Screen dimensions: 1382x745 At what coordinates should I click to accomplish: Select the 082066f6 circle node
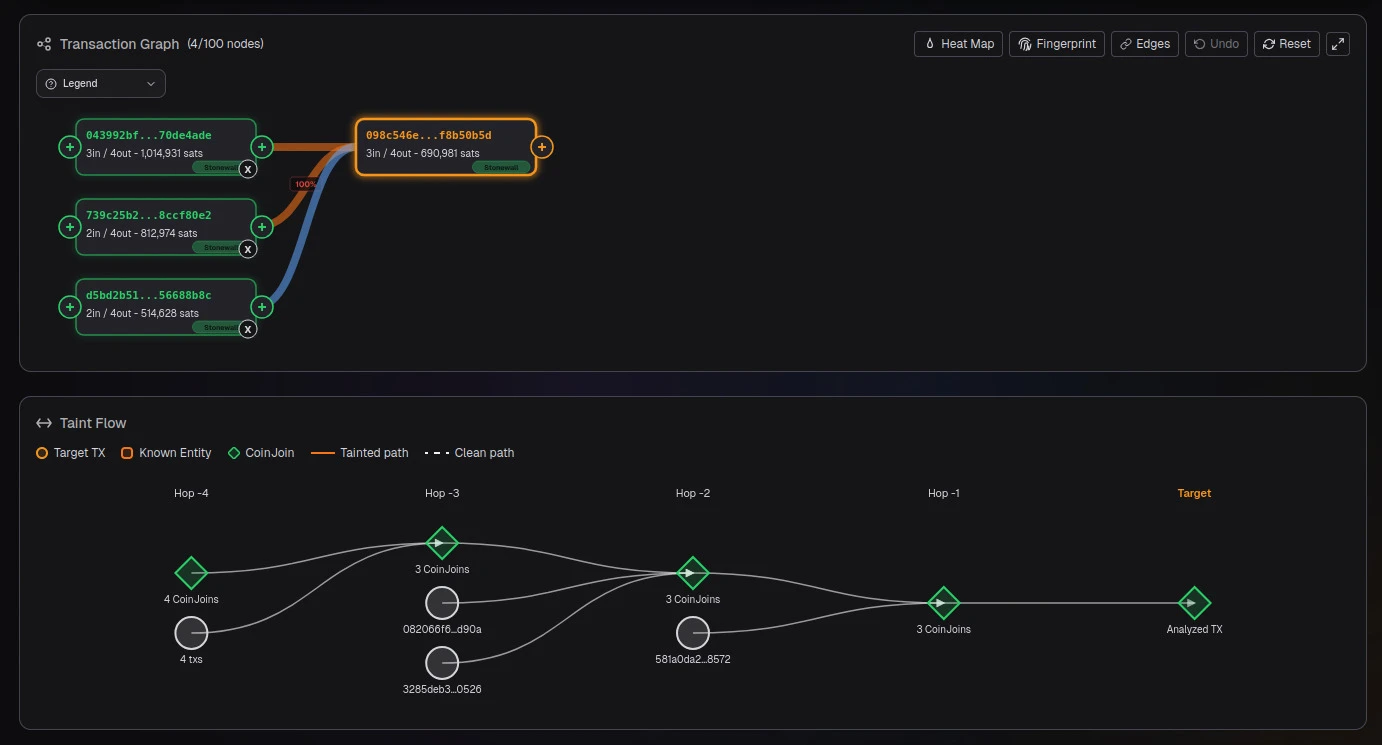(x=442, y=603)
